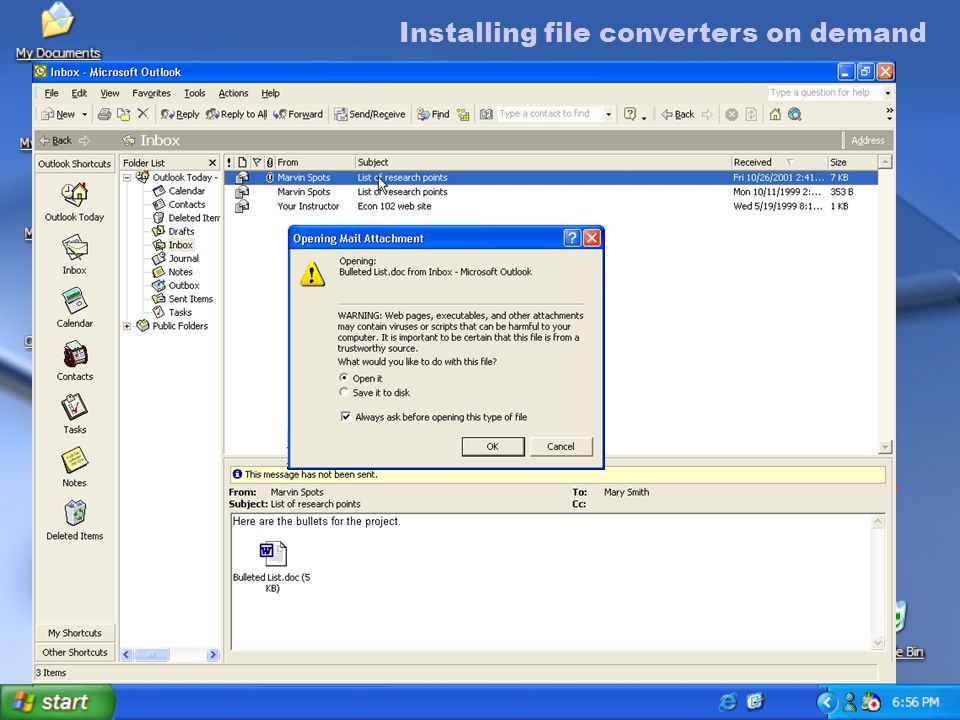
Task: Launch Internet Explorer from quick launch
Action: coord(728,702)
